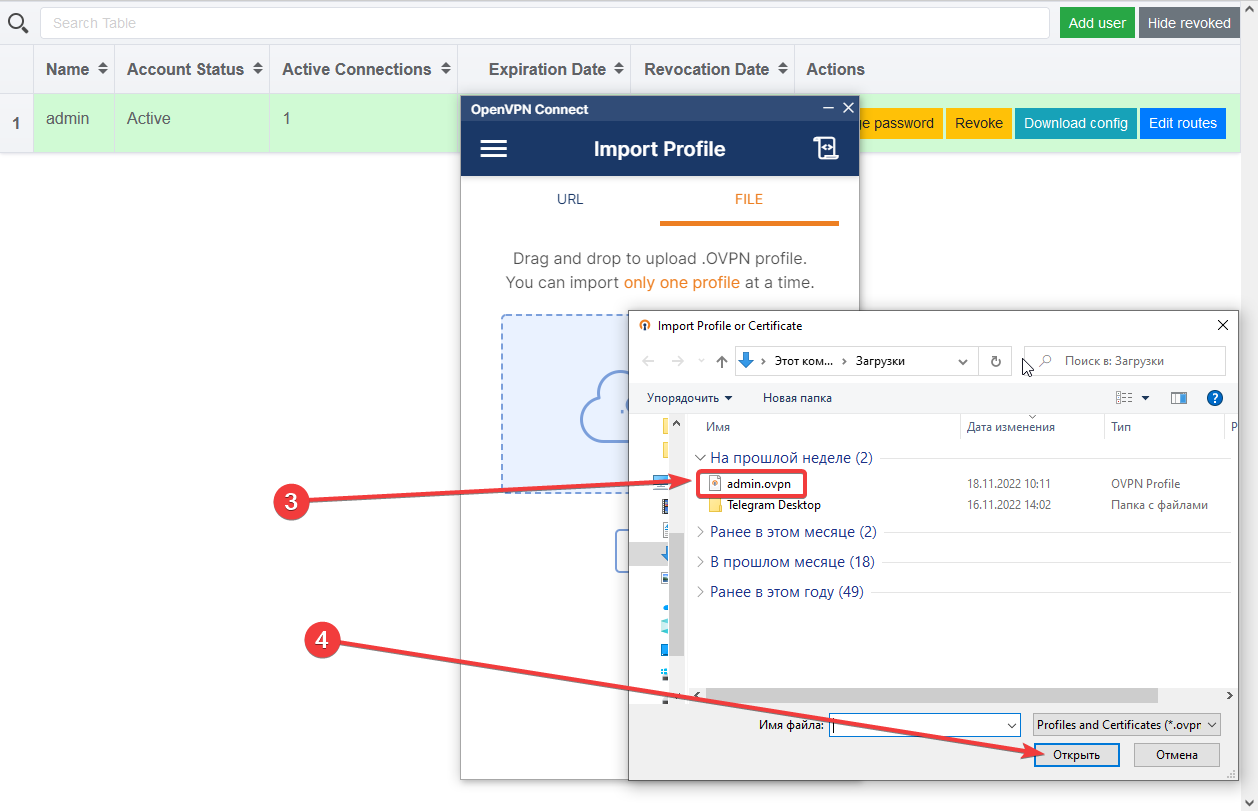
Task: Click Revoke for the admin user
Action: pyautogui.click(x=979, y=123)
